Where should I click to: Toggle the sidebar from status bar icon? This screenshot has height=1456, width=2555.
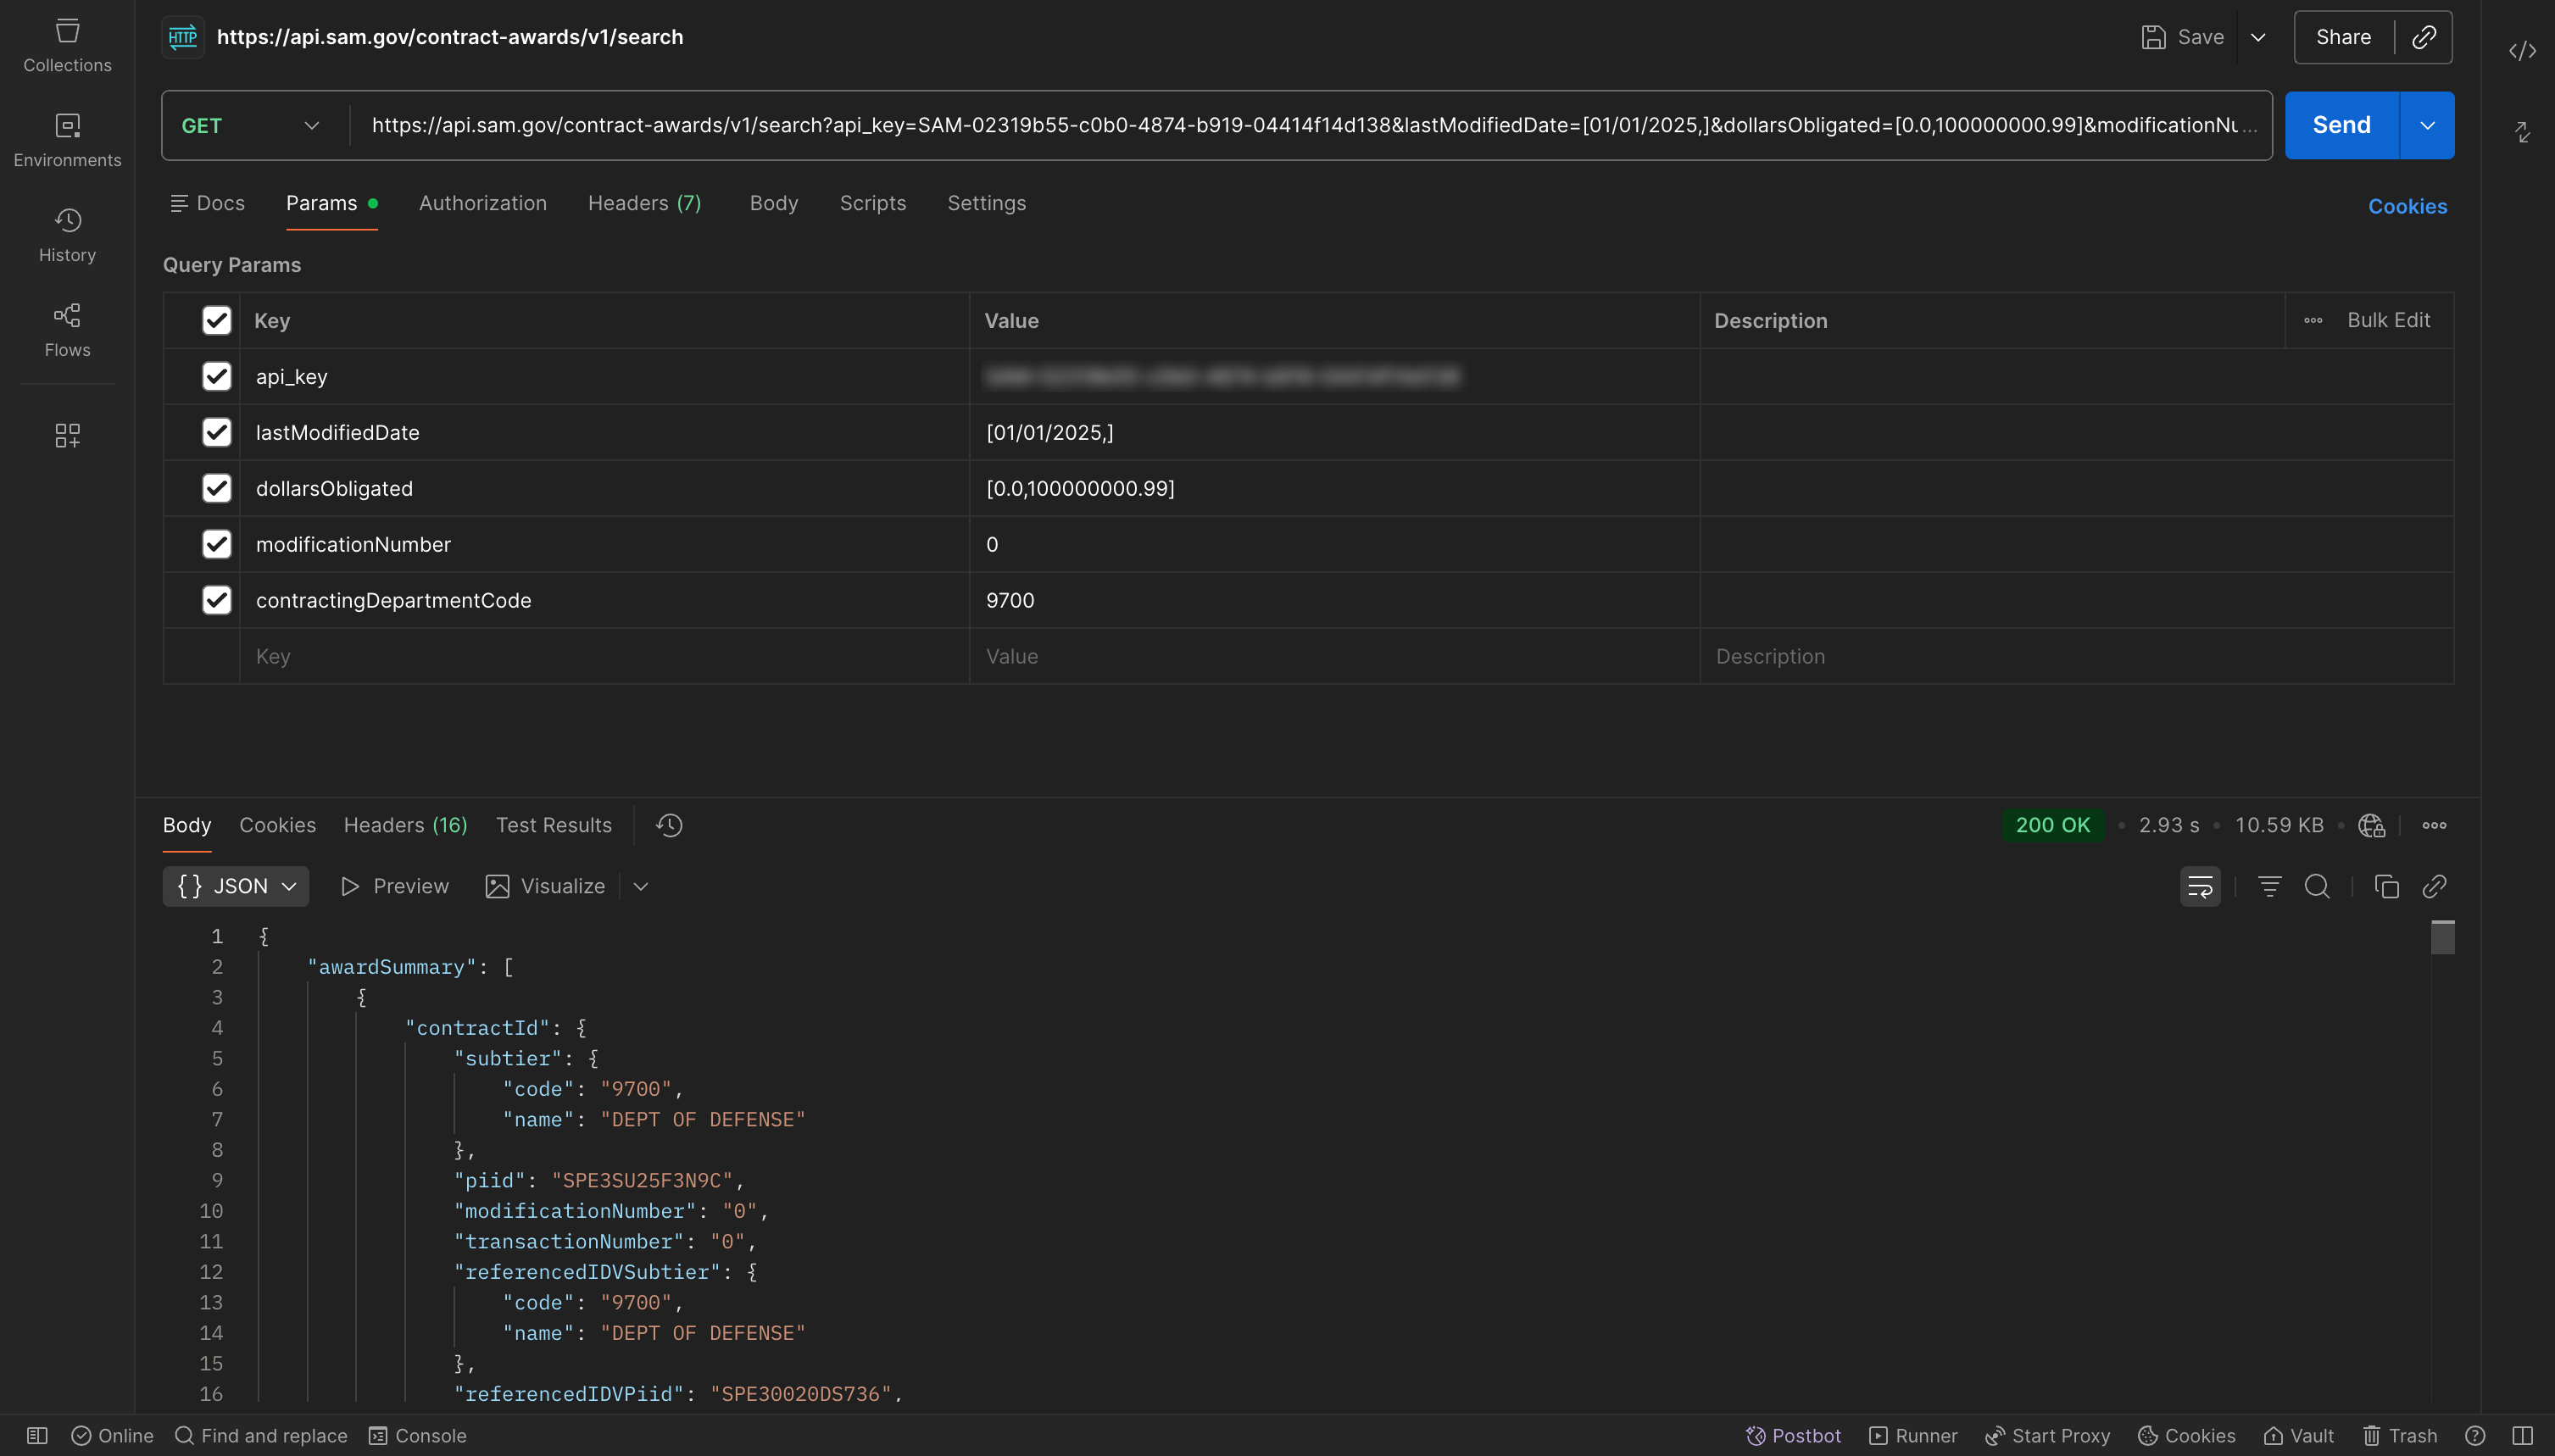37,1436
